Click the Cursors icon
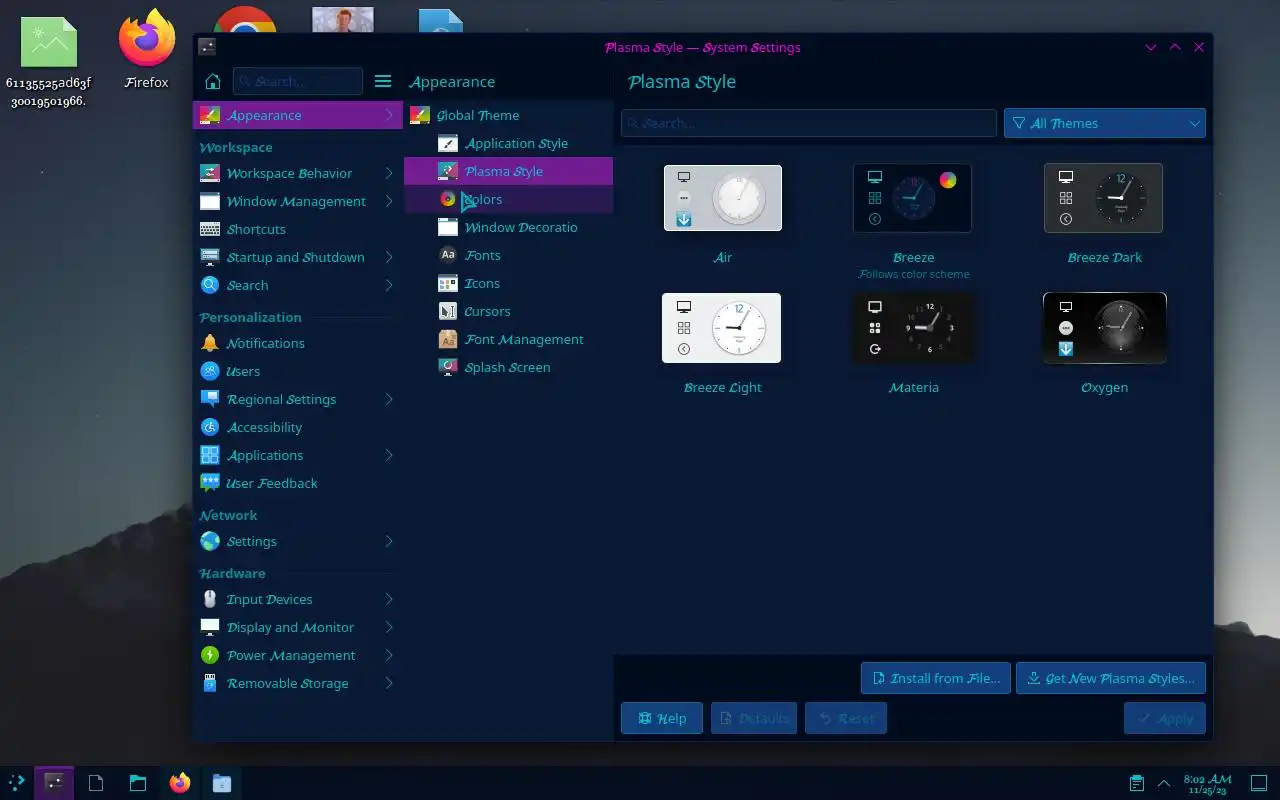 (448, 311)
